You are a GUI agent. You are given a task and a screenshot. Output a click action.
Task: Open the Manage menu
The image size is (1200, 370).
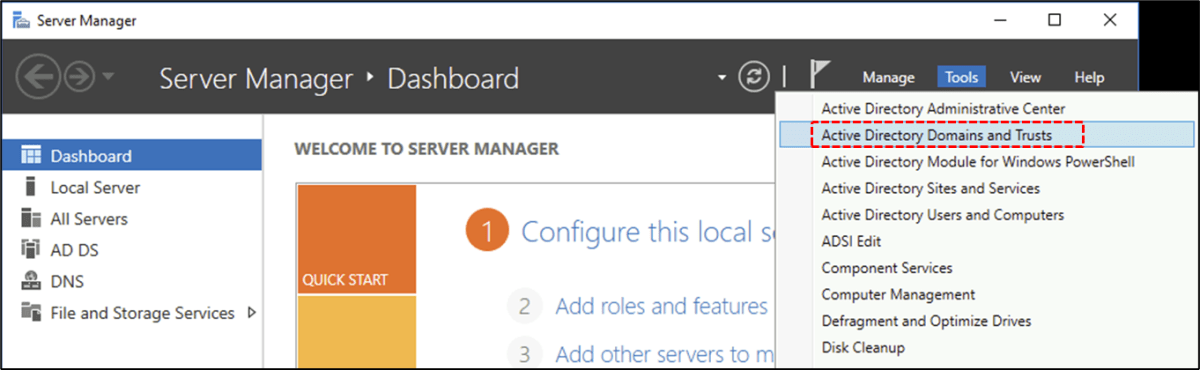click(x=888, y=77)
